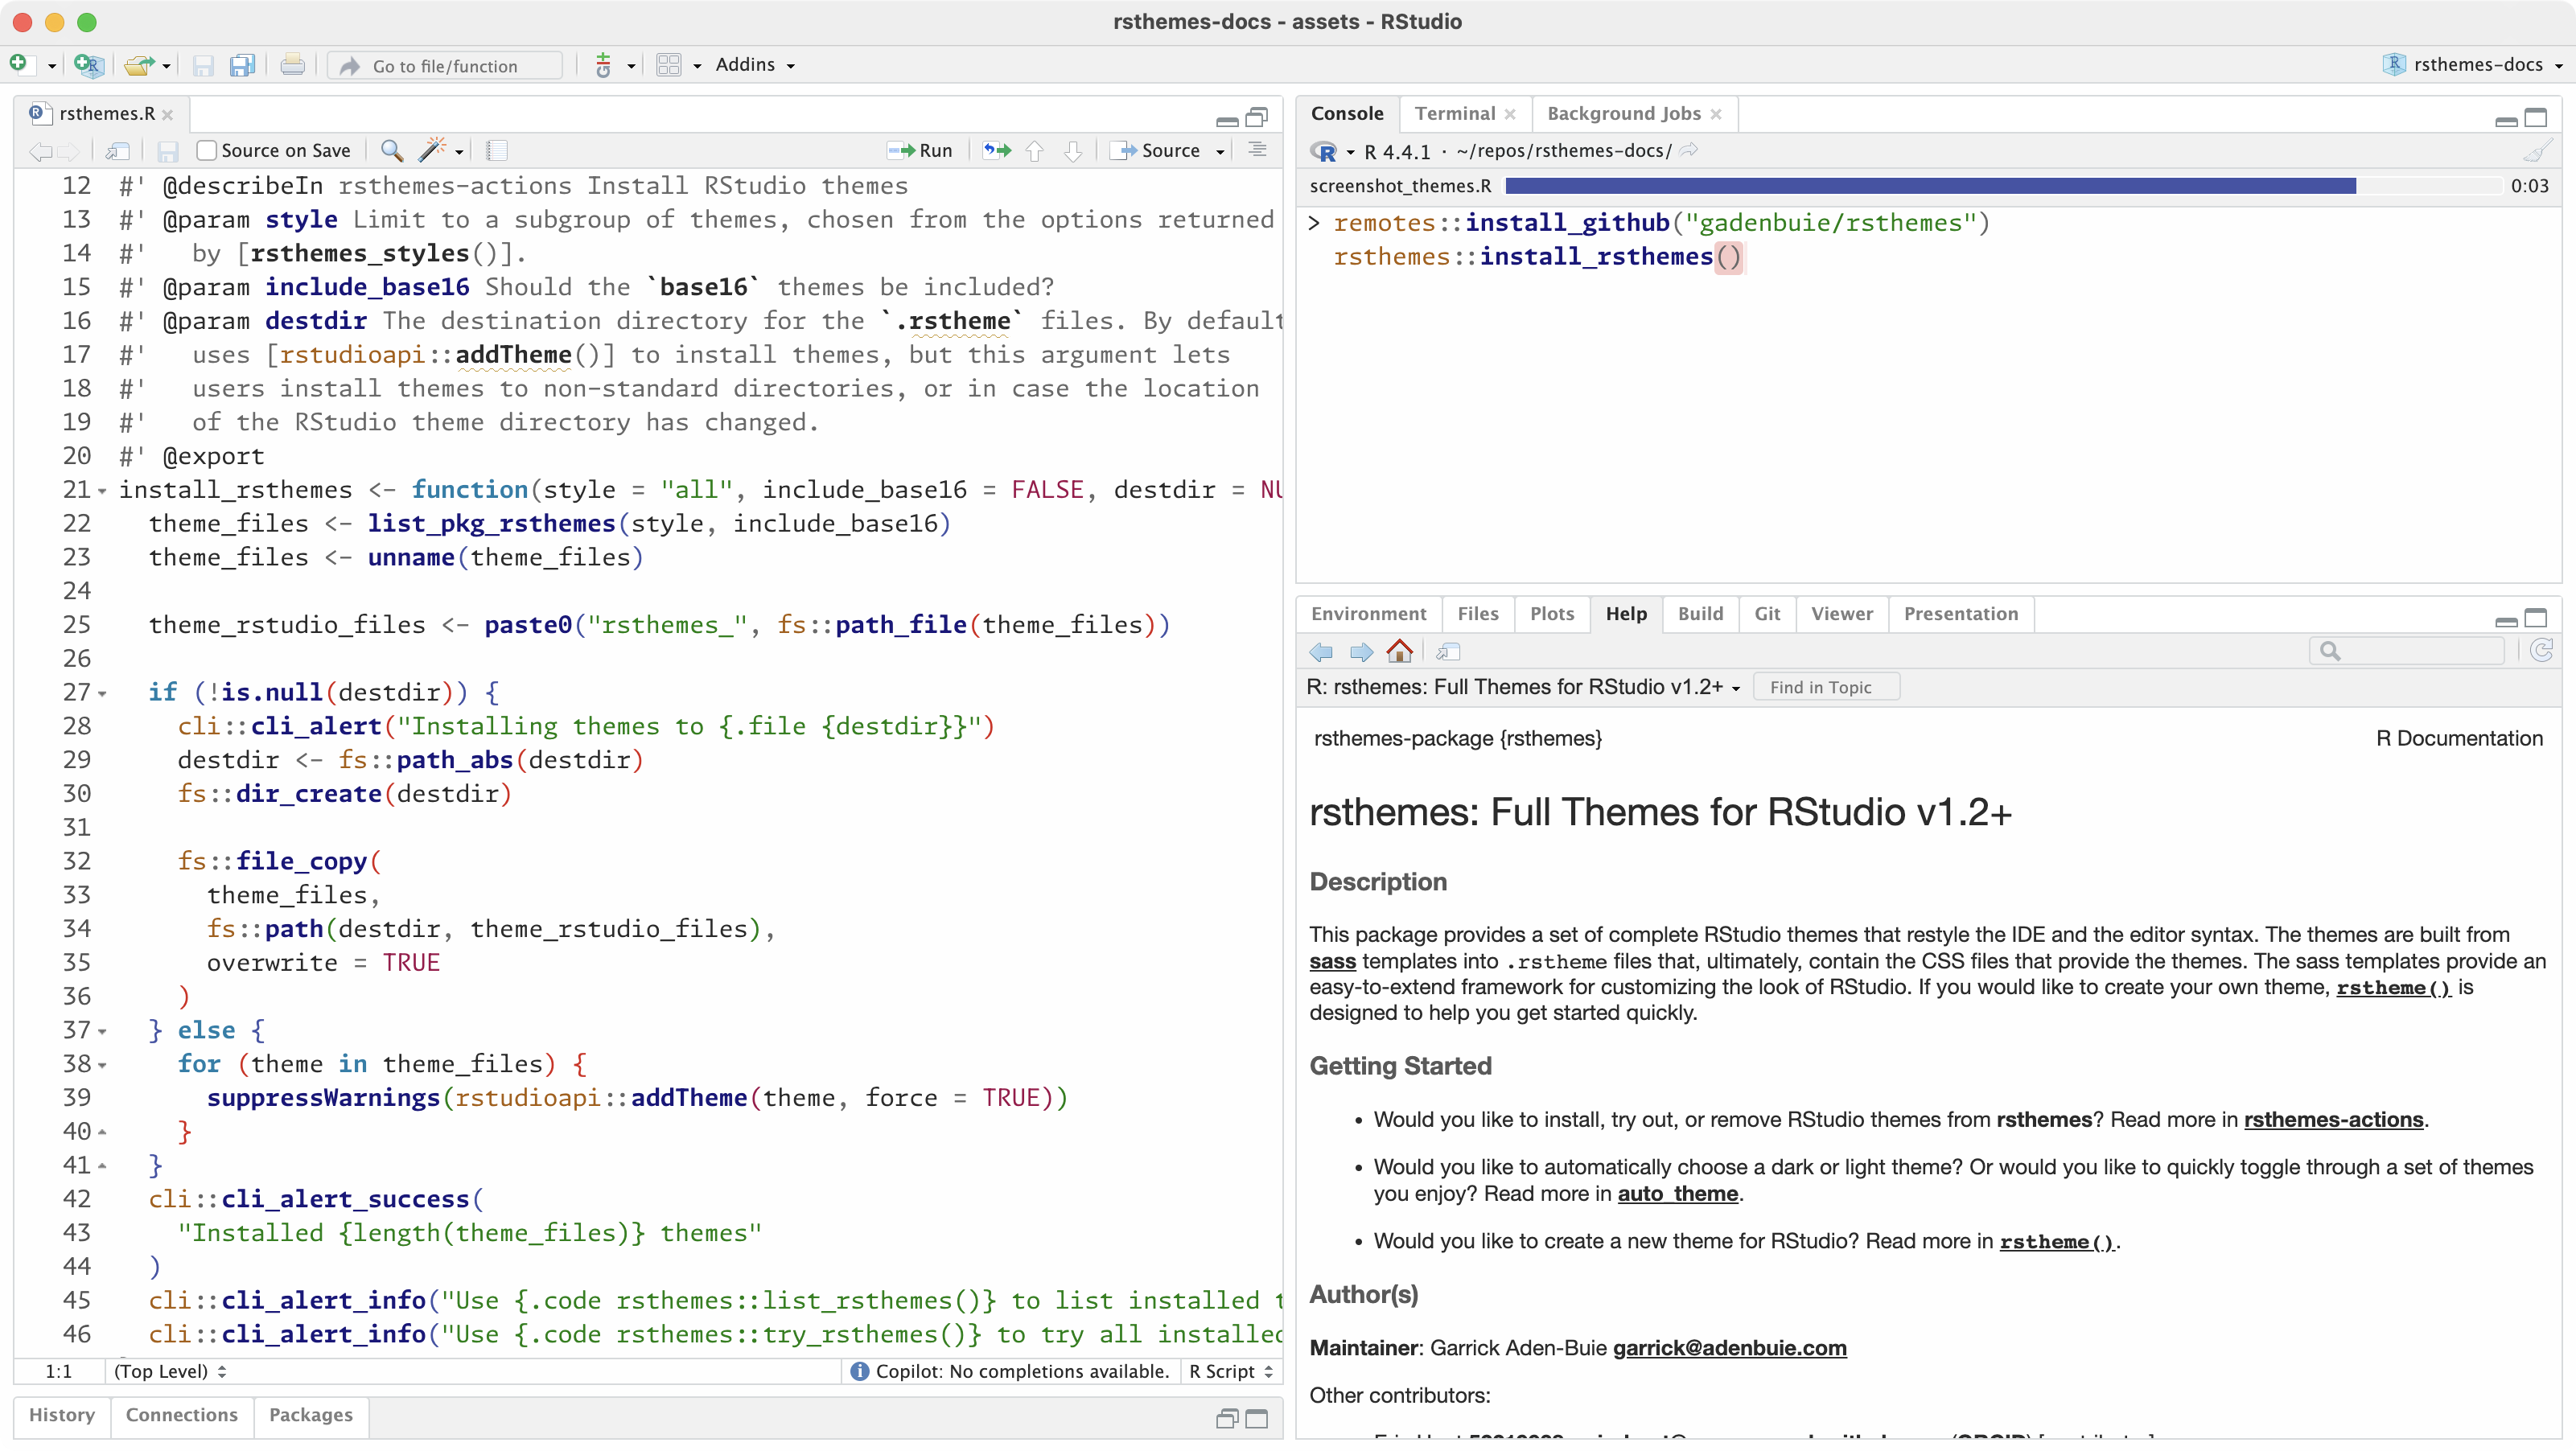Click Re-run previous code region icon
This screenshot has width=2576, height=1451.
(996, 151)
